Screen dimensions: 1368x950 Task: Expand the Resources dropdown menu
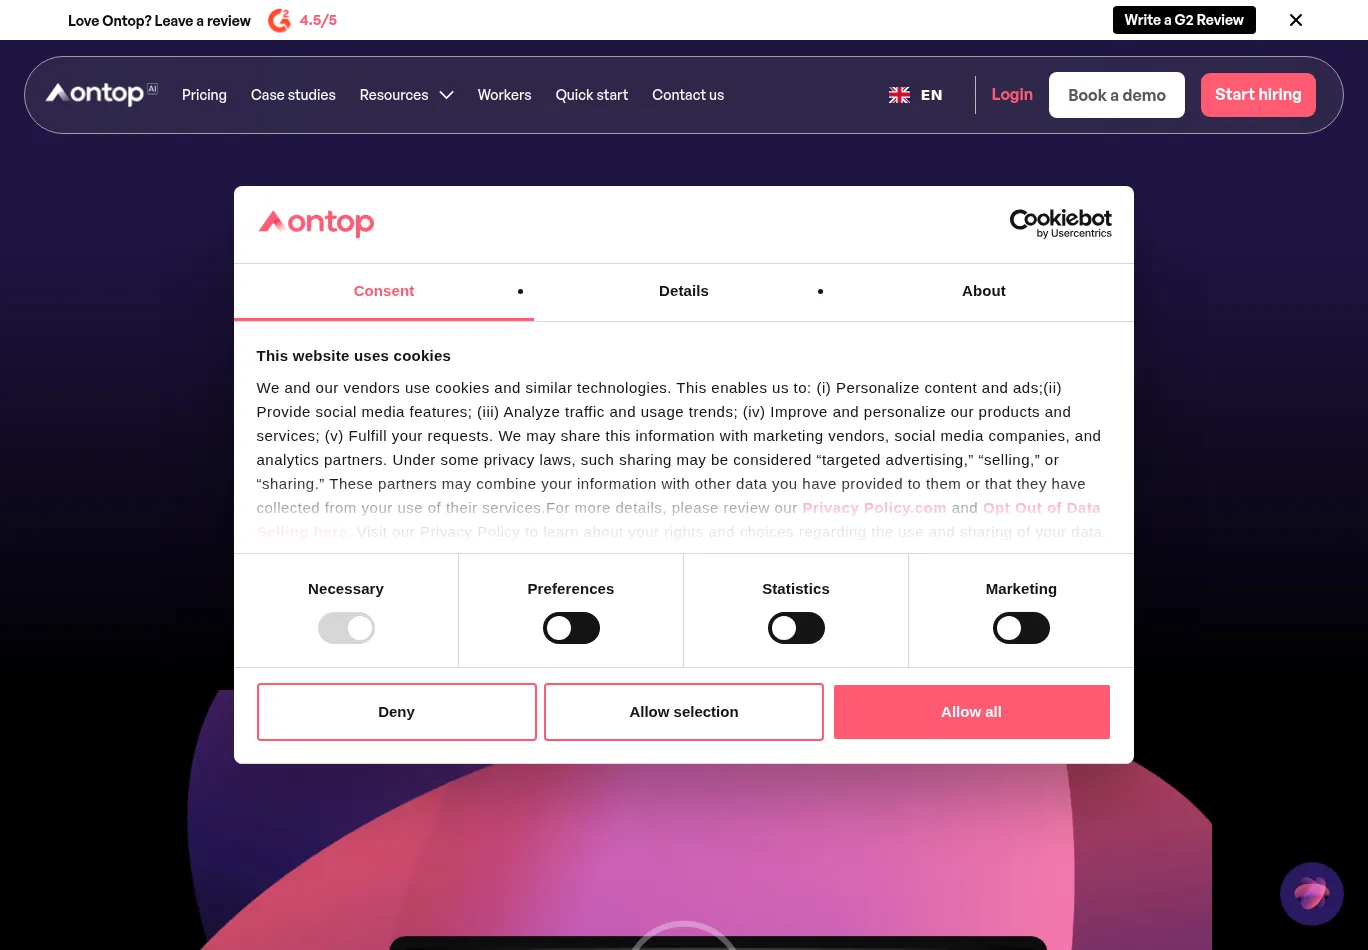tap(406, 95)
